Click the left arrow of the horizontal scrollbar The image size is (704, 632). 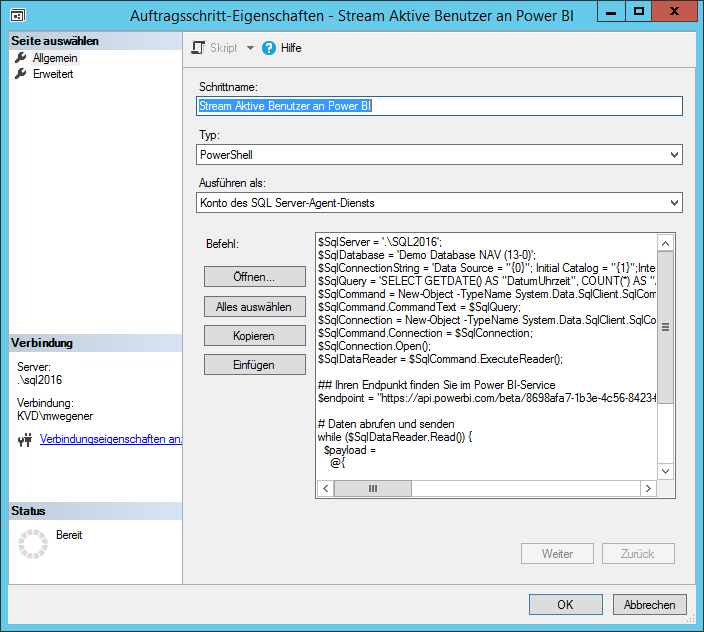click(326, 488)
